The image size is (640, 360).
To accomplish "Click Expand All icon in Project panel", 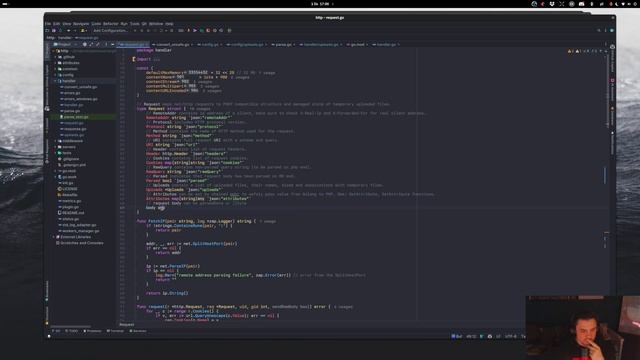I will click(91, 44).
